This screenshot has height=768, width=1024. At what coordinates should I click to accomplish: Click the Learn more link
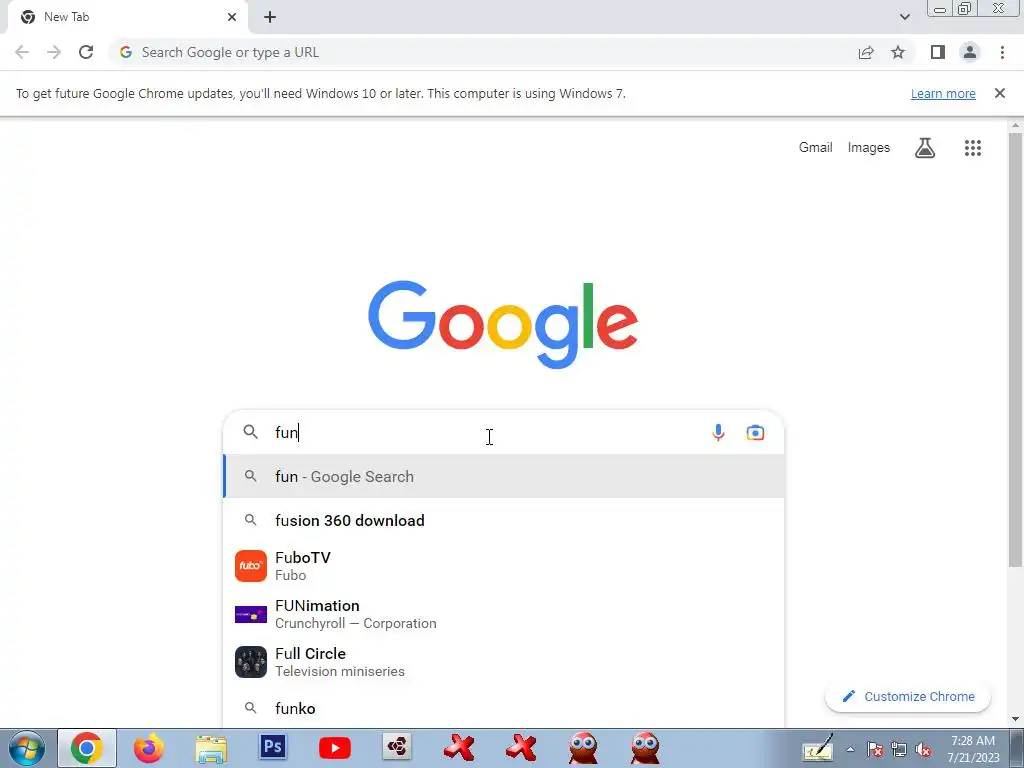point(943,93)
